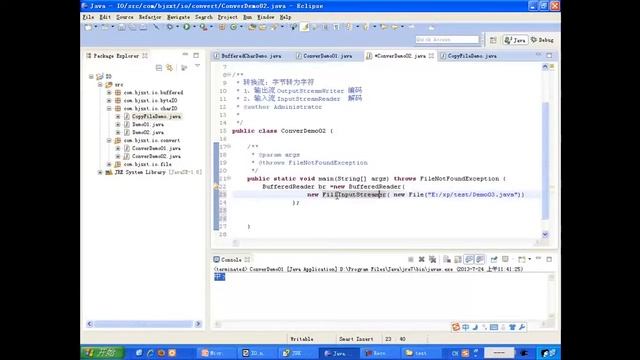The width and height of the screenshot is (640, 360).
Task: Click the Pin Console icon
Action: click(x=494, y=260)
